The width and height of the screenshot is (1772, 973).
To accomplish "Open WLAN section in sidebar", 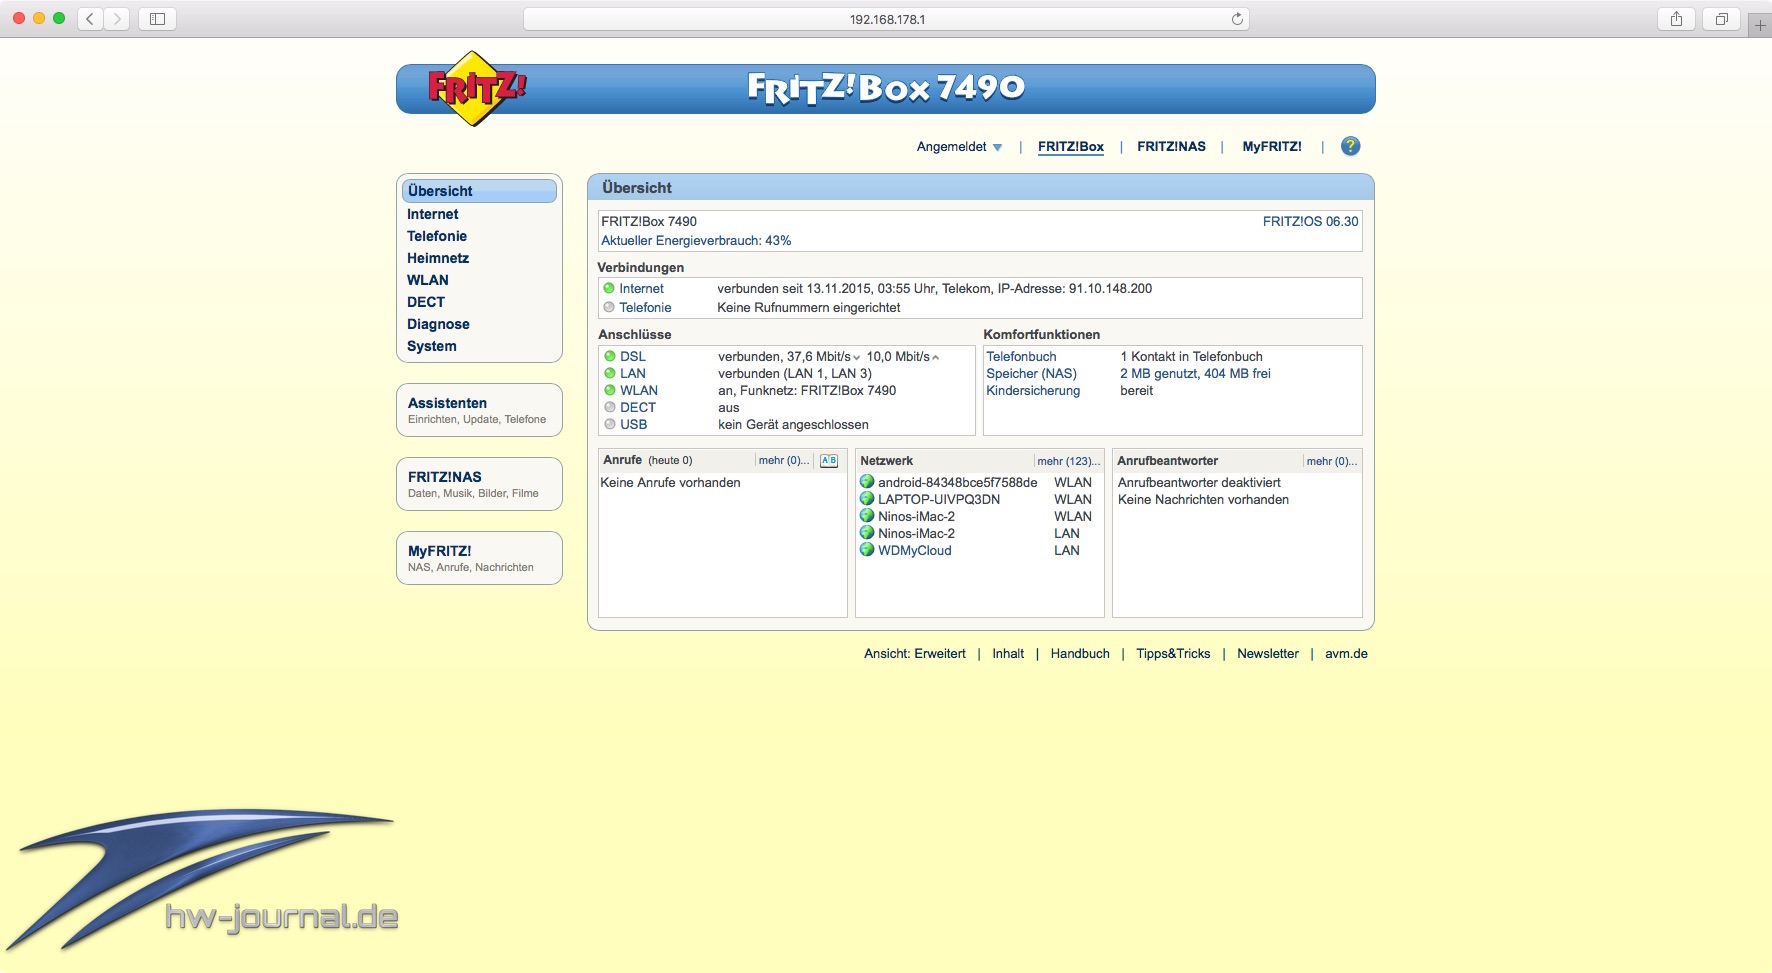I will pyautogui.click(x=428, y=280).
